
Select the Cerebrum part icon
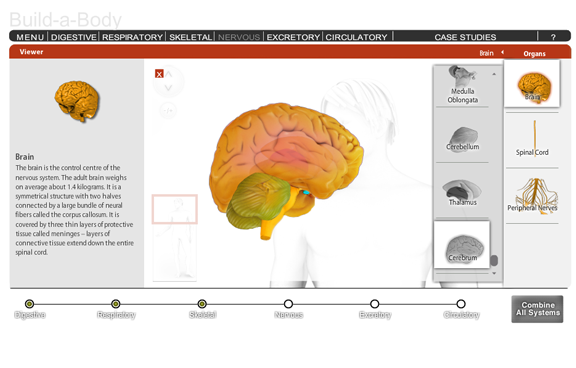(462, 245)
